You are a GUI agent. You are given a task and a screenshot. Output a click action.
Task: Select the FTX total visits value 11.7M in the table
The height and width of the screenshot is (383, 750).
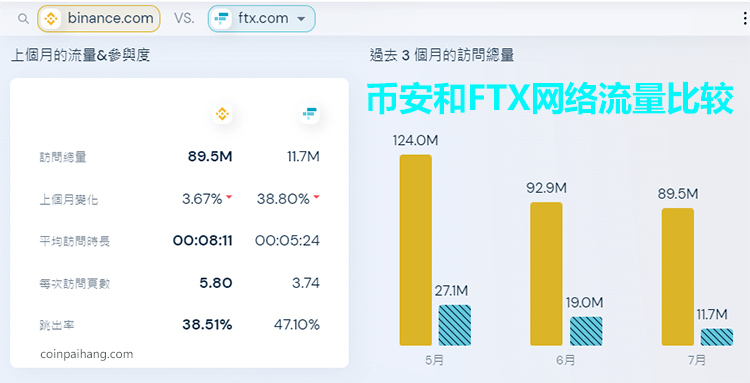[x=303, y=156]
